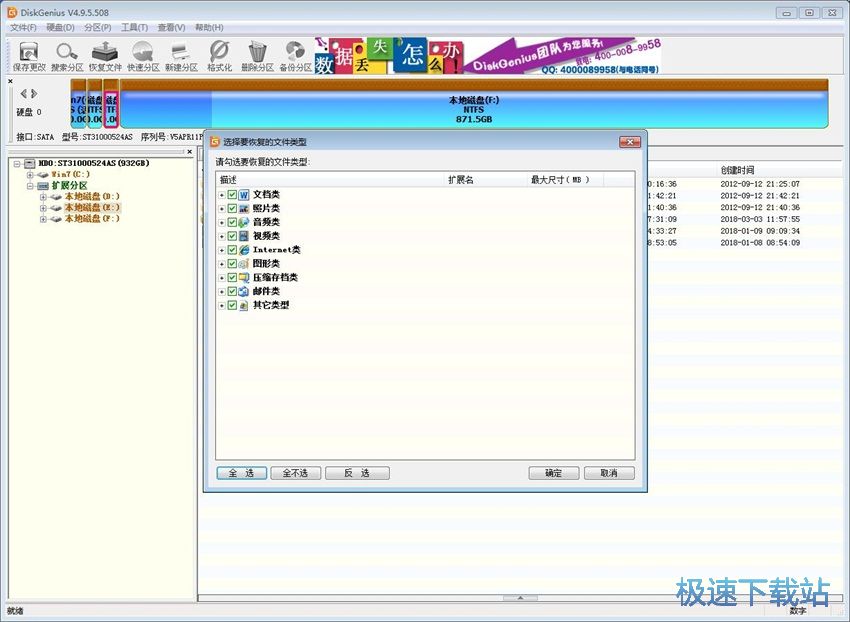Open the 工具(T) menu
This screenshot has height=622, width=850.
(134, 28)
